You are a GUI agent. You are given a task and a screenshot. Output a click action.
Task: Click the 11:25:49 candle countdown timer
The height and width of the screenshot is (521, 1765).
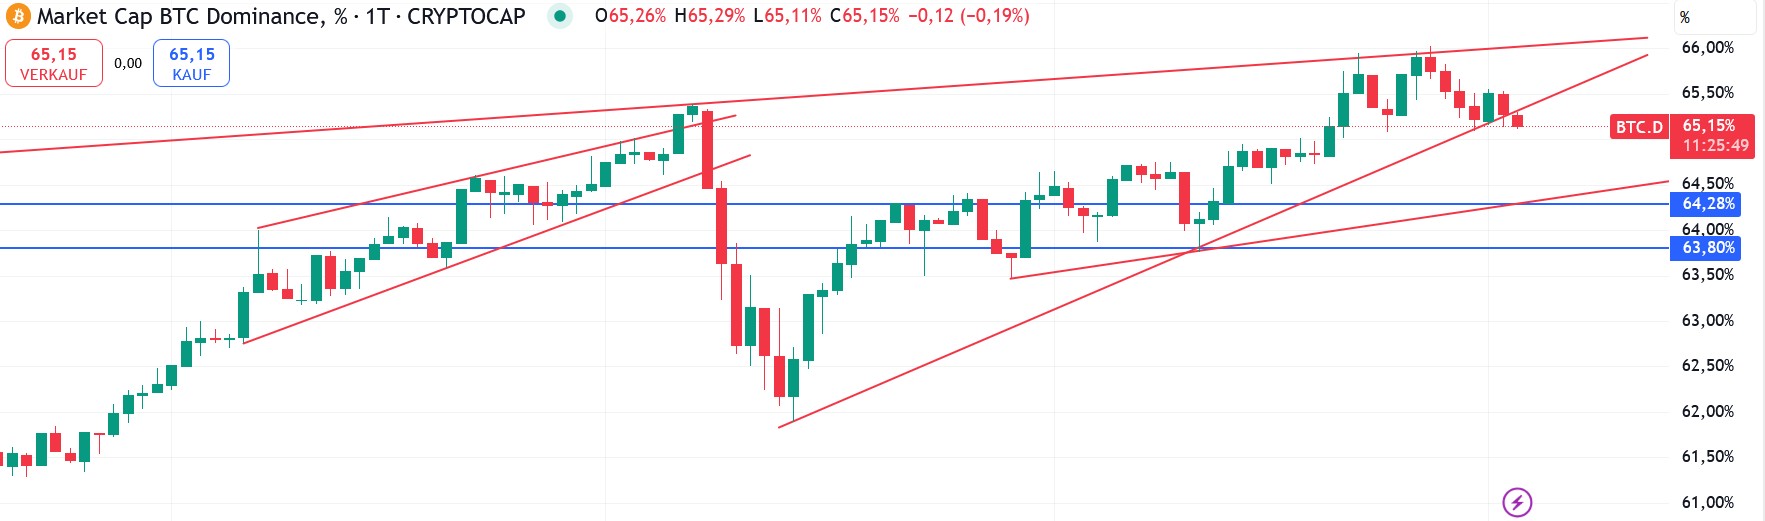[x=1715, y=146]
